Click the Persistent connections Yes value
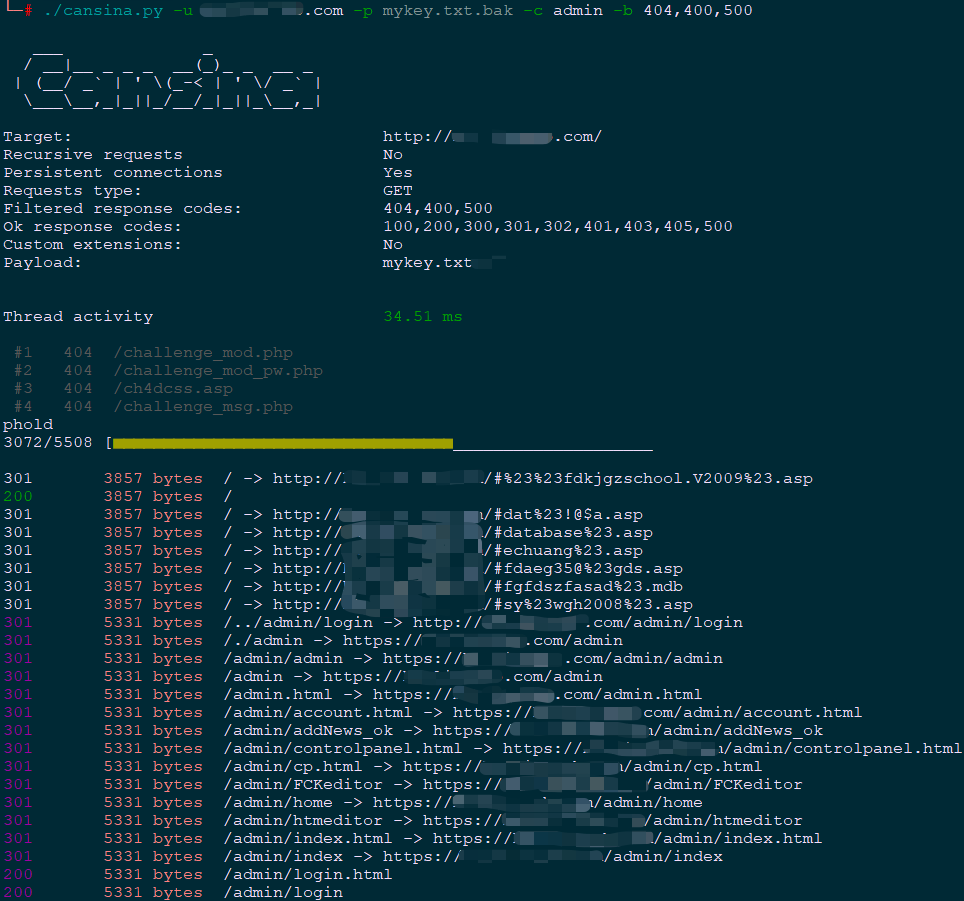Viewport: 964px width, 901px height. coord(398,173)
